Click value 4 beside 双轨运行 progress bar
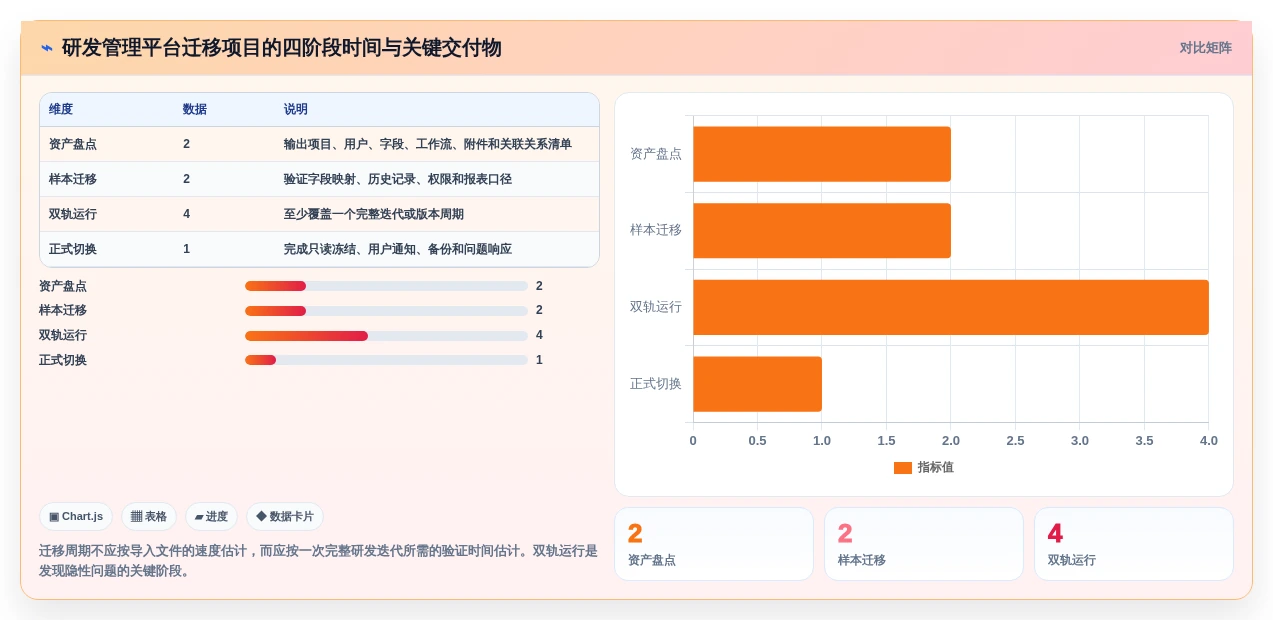Image resolution: width=1273 pixels, height=620 pixels. coord(539,335)
